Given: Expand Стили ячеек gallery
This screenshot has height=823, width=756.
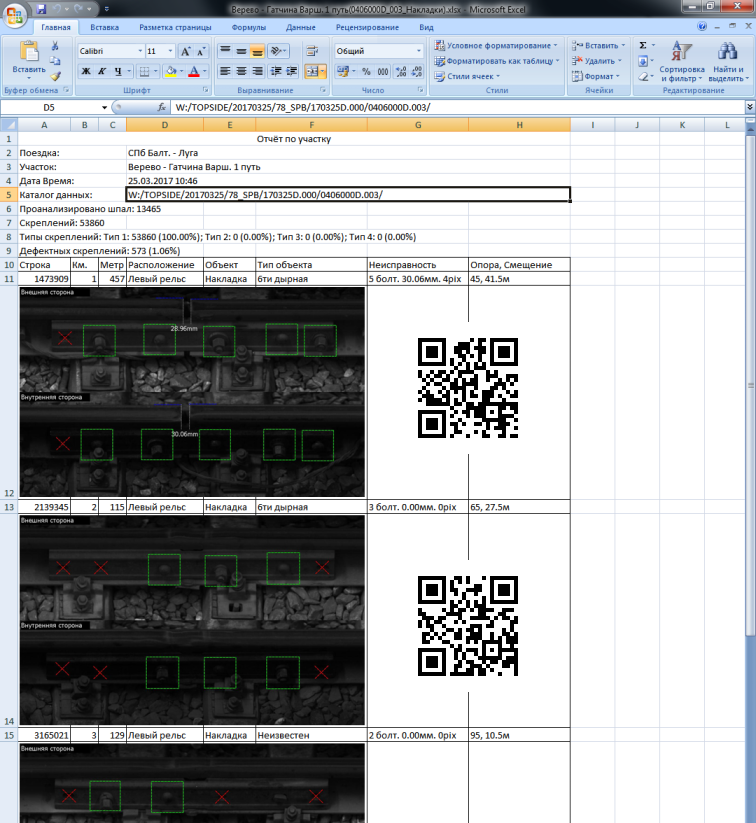Looking at the screenshot, I should pos(467,76).
